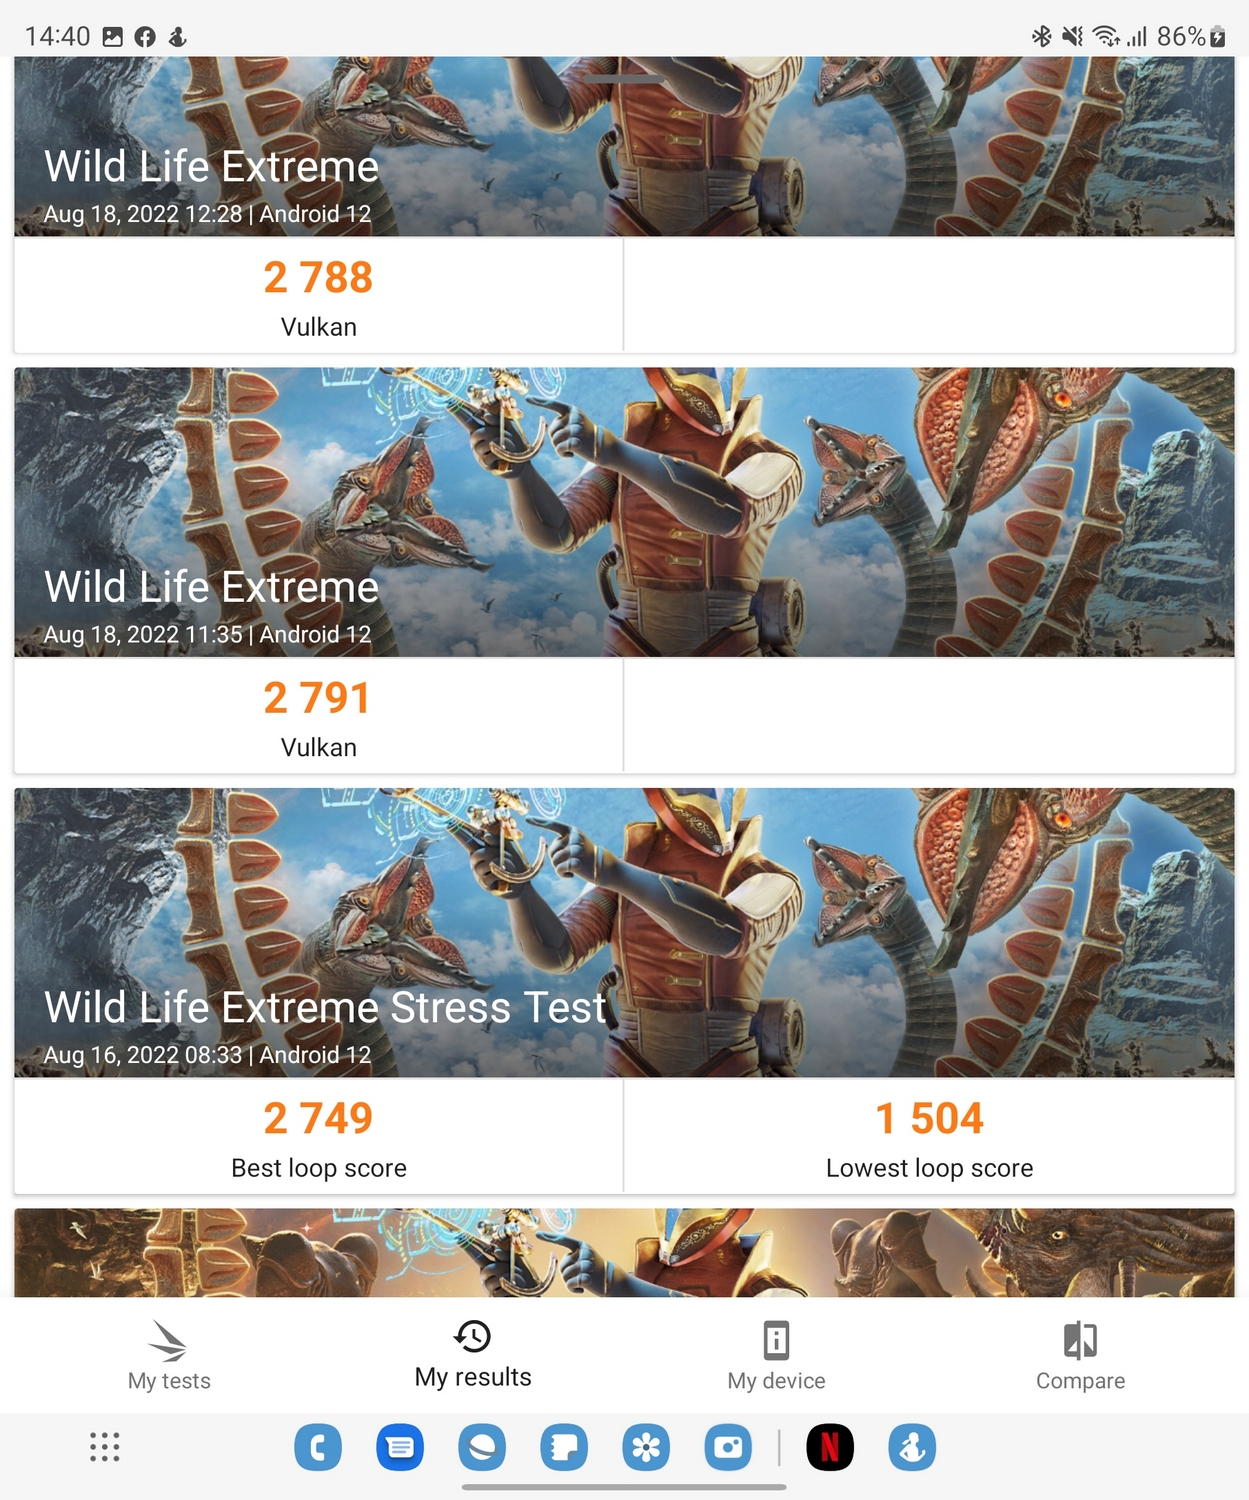
Task: Open the 3DMark icon in the taskbar
Action: [x=912, y=1447]
